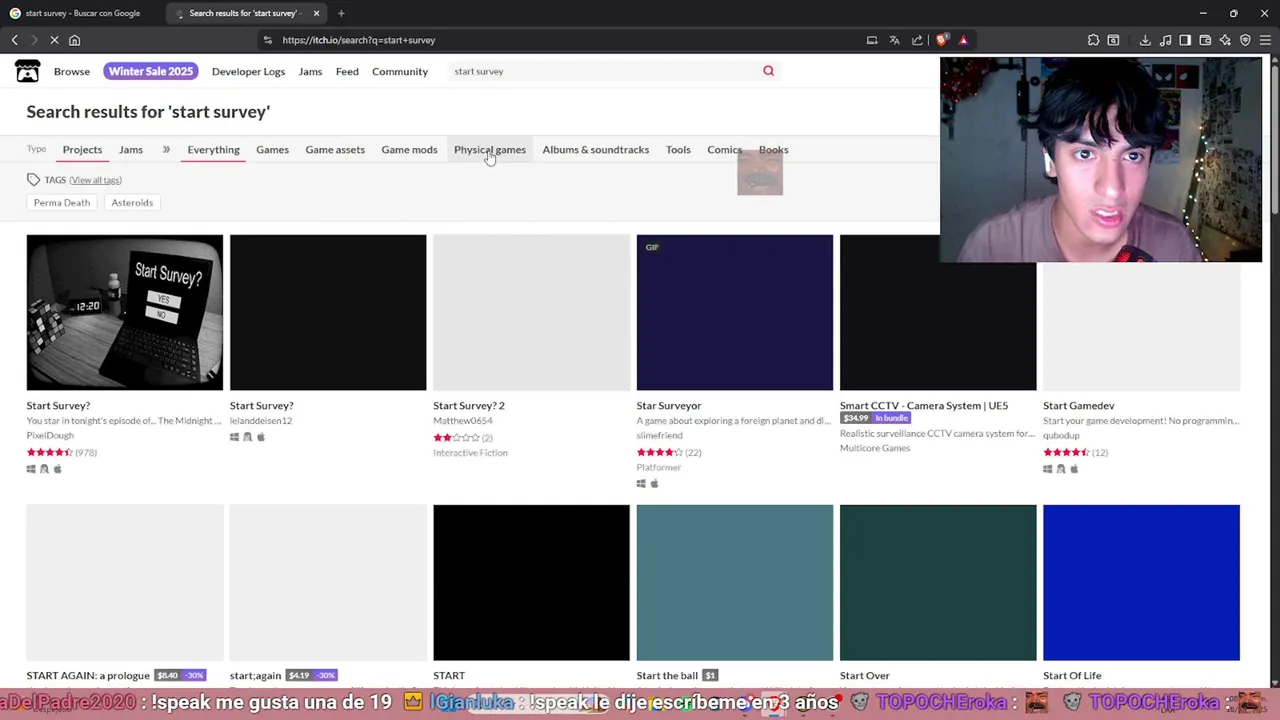
Task: Open the 'View all tags' link
Action: (x=95, y=180)
